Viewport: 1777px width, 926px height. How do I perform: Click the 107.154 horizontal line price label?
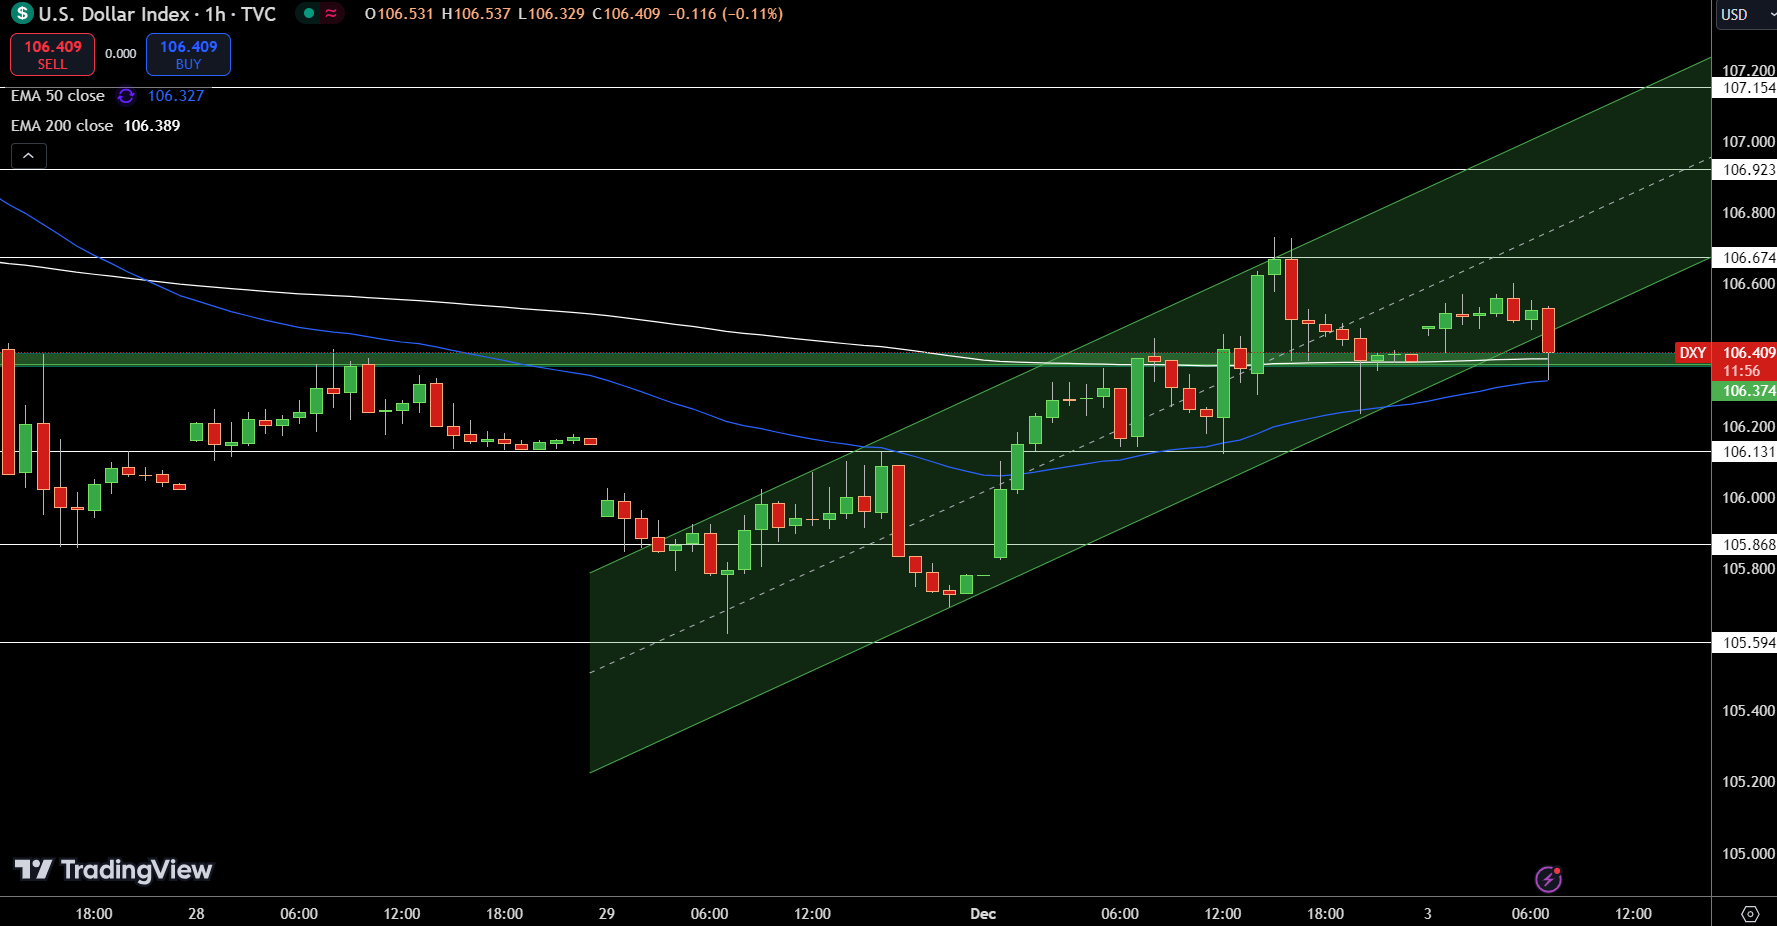pos(1745,88)
